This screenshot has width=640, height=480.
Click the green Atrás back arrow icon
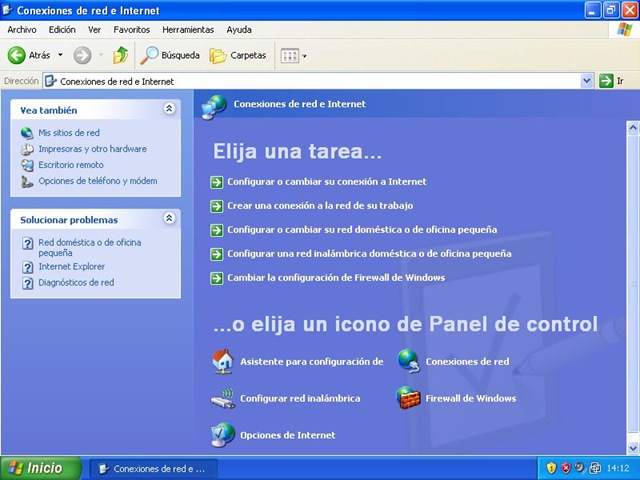point(16,55)
